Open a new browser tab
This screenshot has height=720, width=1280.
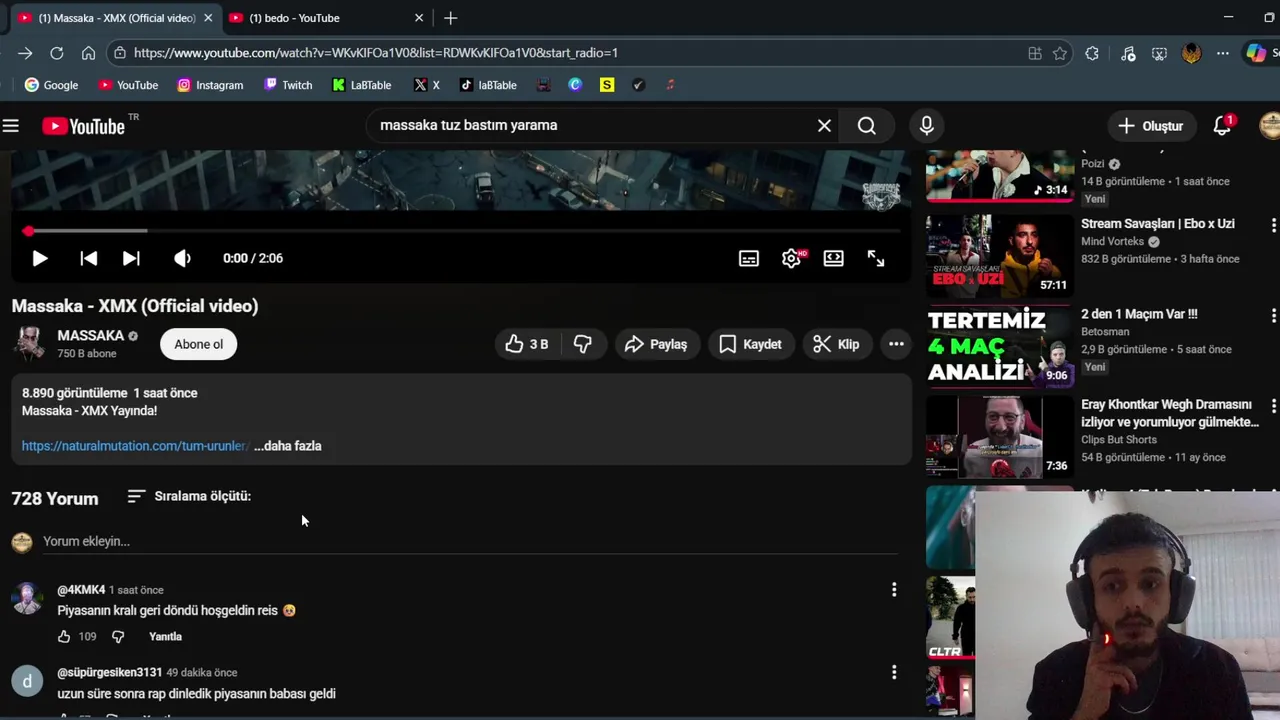(x=451, y=18)
